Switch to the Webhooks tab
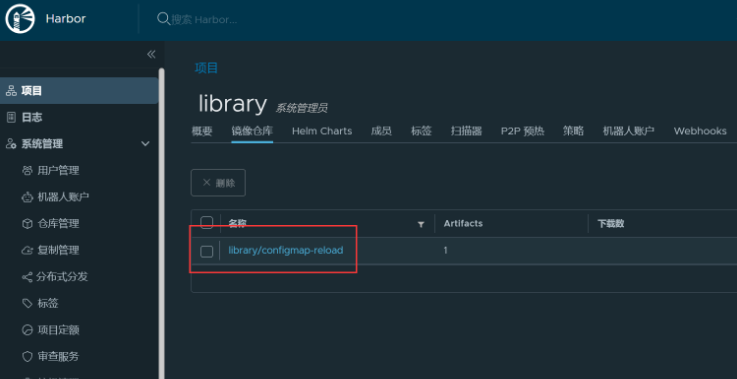This screenshot has width=737, height=379. pyautogui.click(x=700, y=131)
